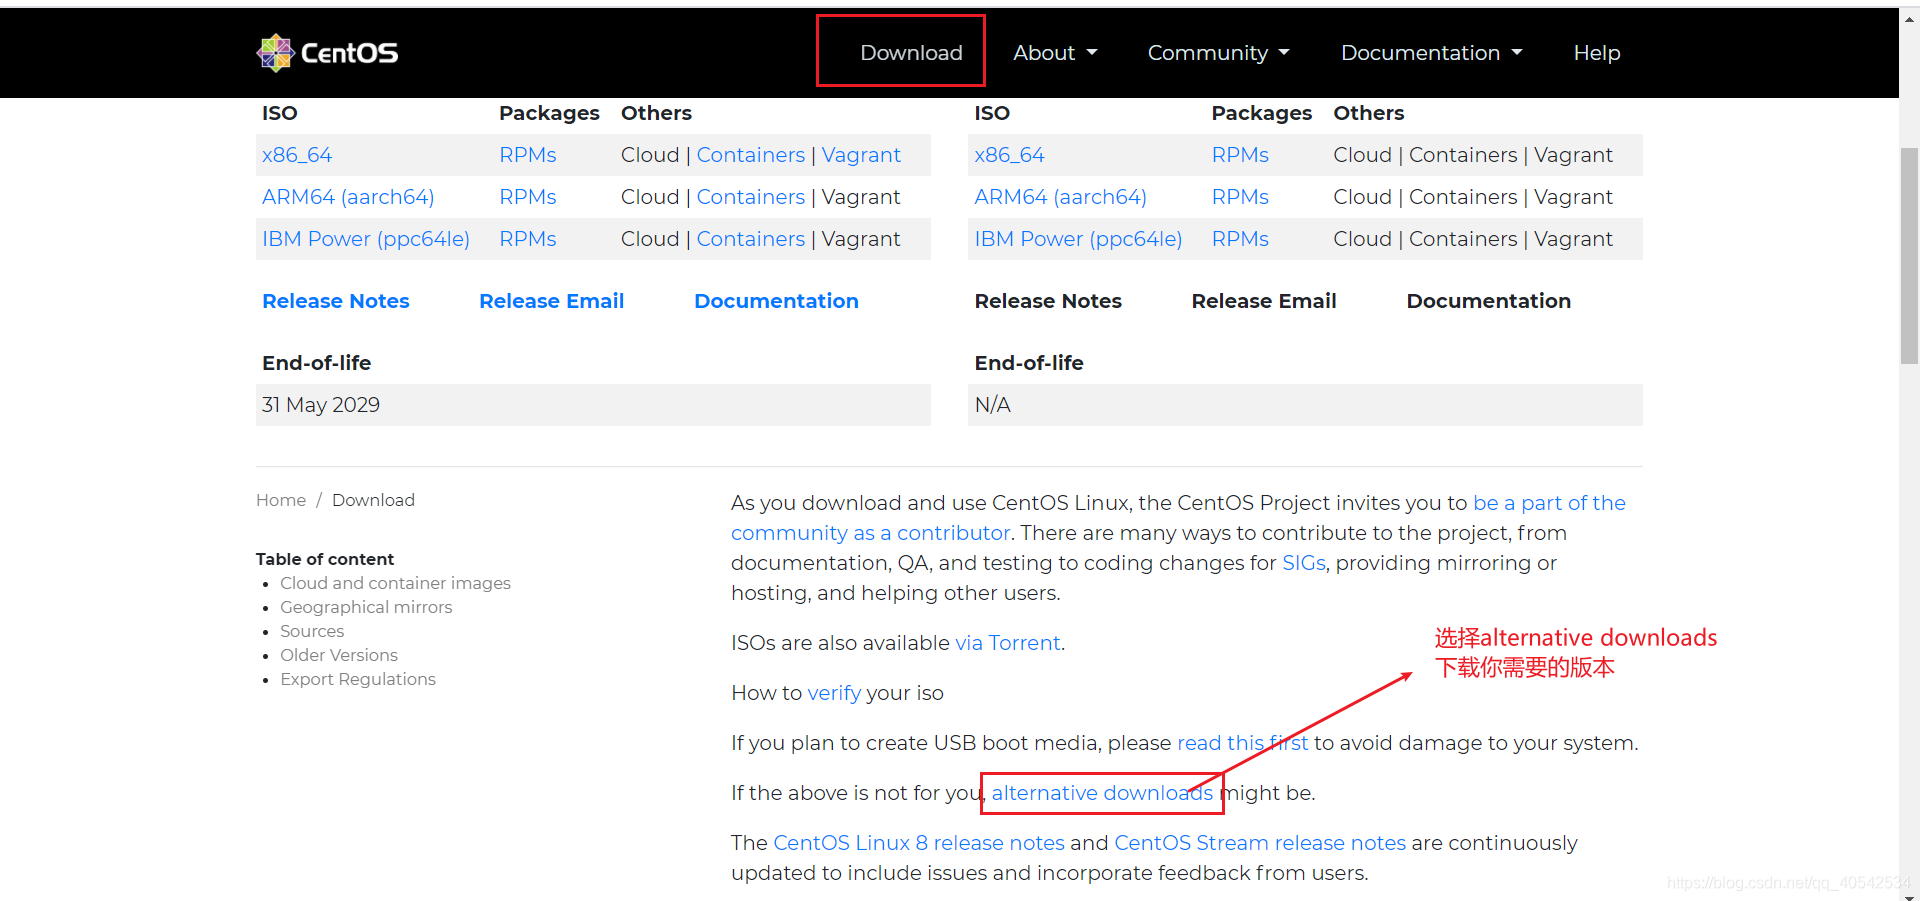Viewport: 1920px width, 901px height.
Task: Open the blue Release Email link
Action: click(552, 301)
